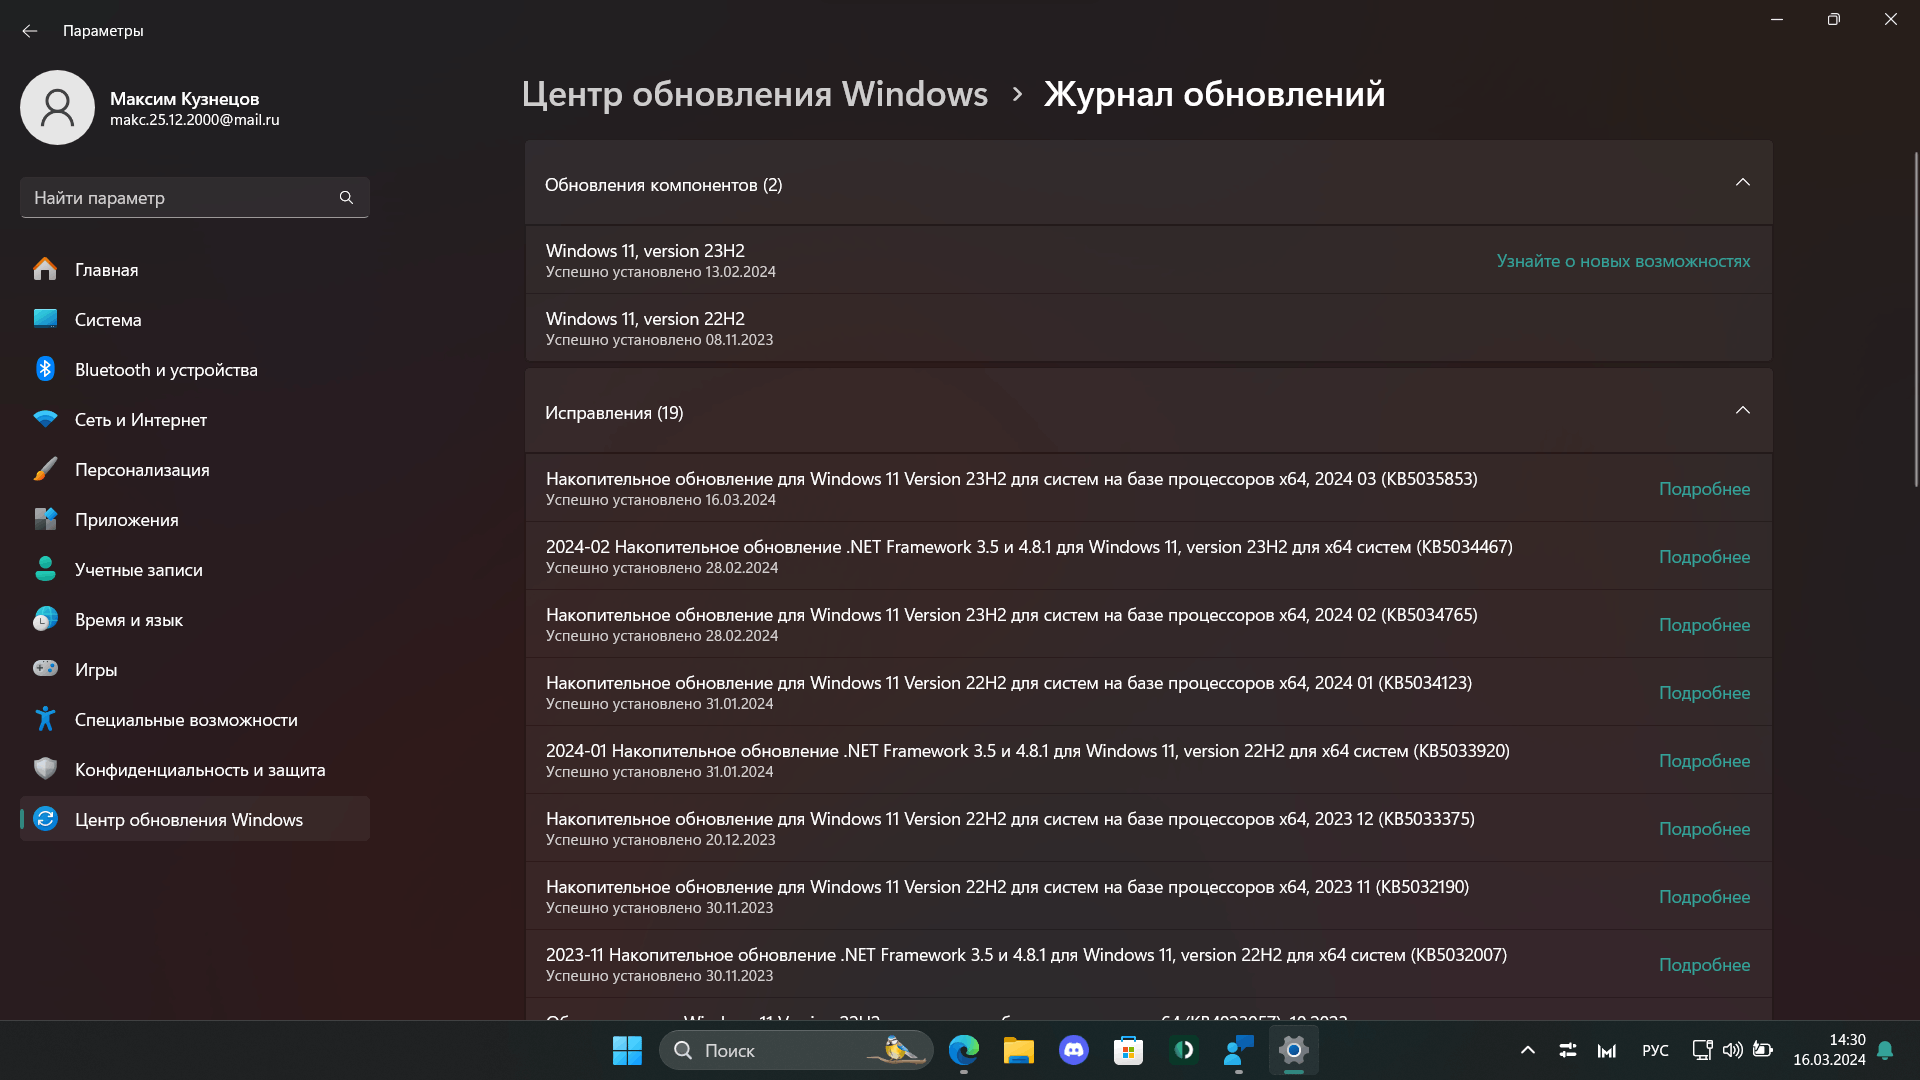1920x1080 pixels.
Task: Open Подробнее for KB5034123 update
Action: click(x=1704, y=693)
